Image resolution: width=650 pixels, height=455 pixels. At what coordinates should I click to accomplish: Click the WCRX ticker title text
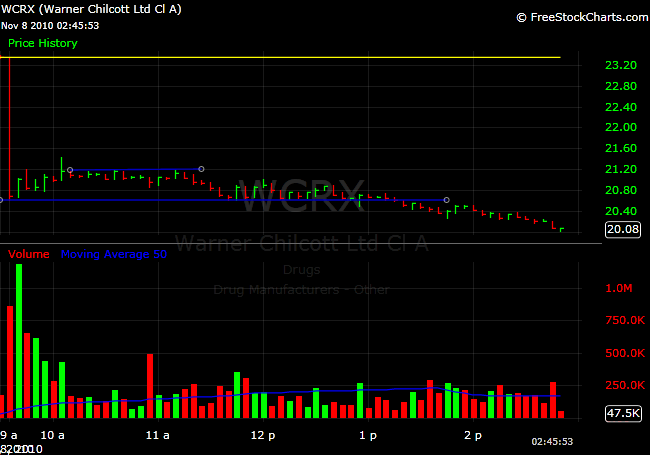point(91,9)
